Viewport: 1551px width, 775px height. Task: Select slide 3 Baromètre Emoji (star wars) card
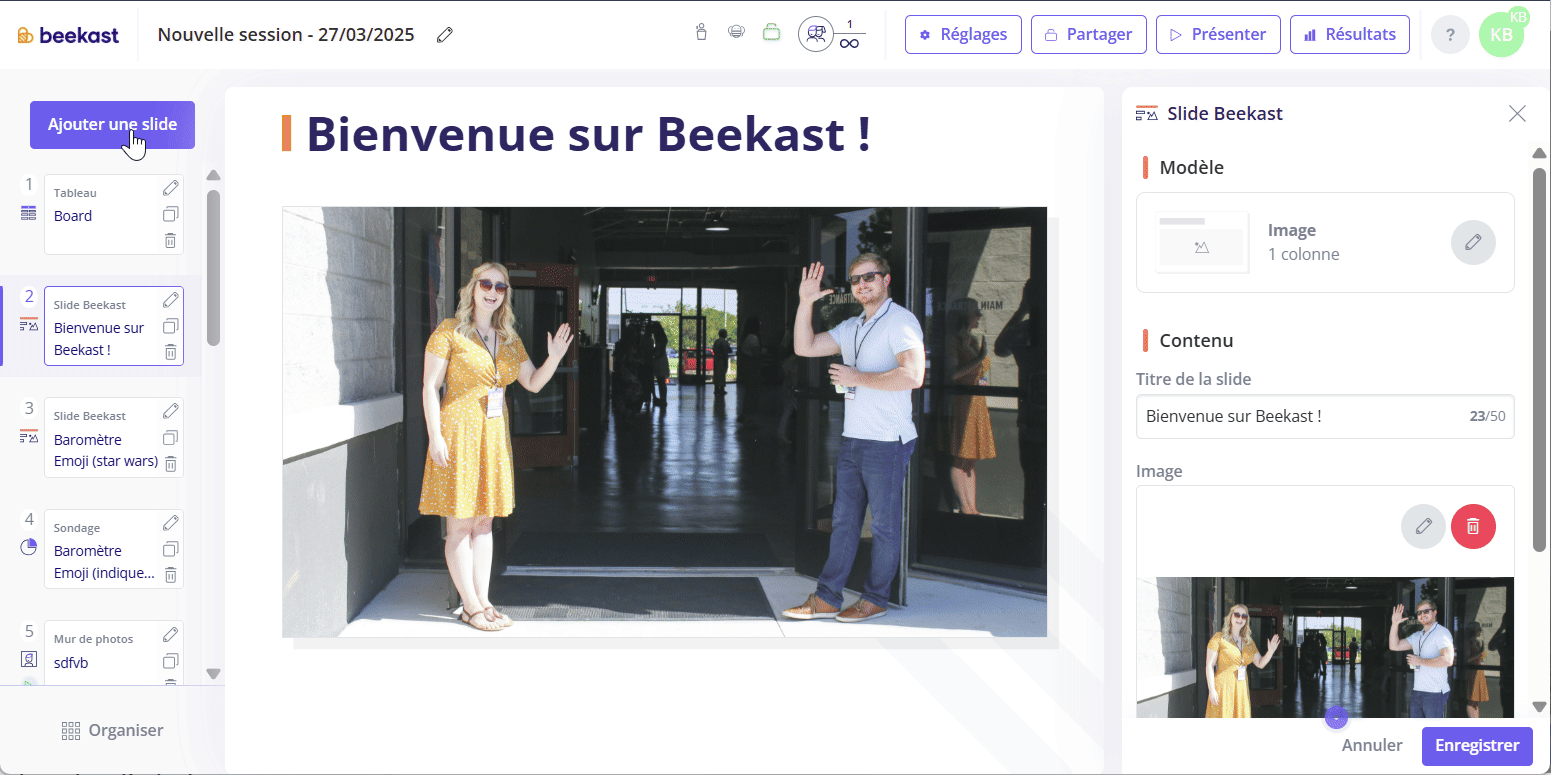[x=114, y=437]
